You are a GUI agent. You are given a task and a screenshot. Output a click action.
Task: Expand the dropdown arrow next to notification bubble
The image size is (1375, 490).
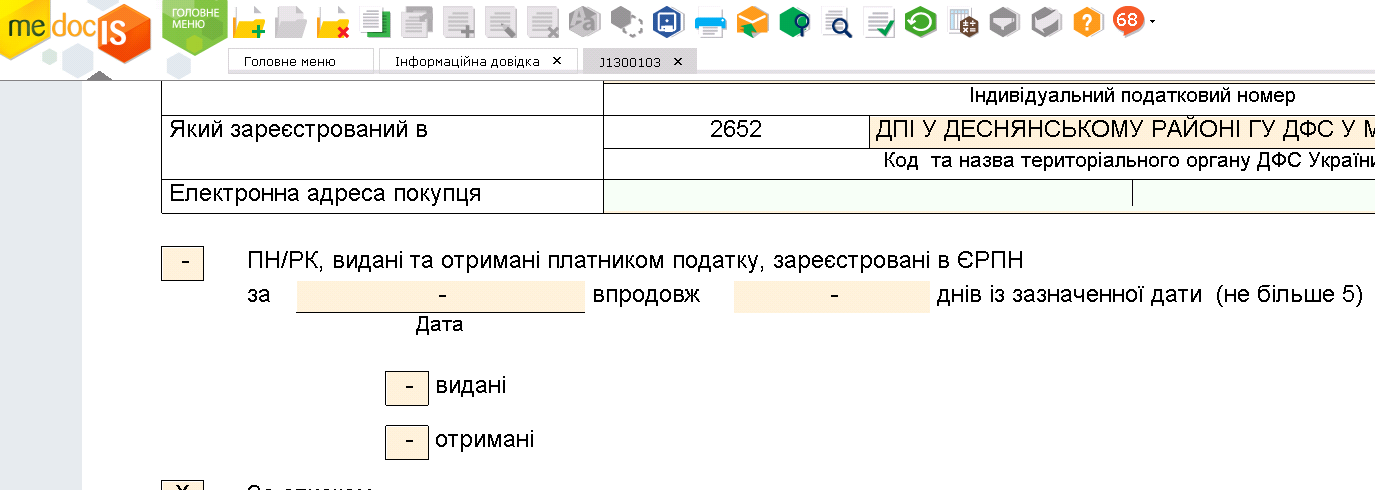1153,21
